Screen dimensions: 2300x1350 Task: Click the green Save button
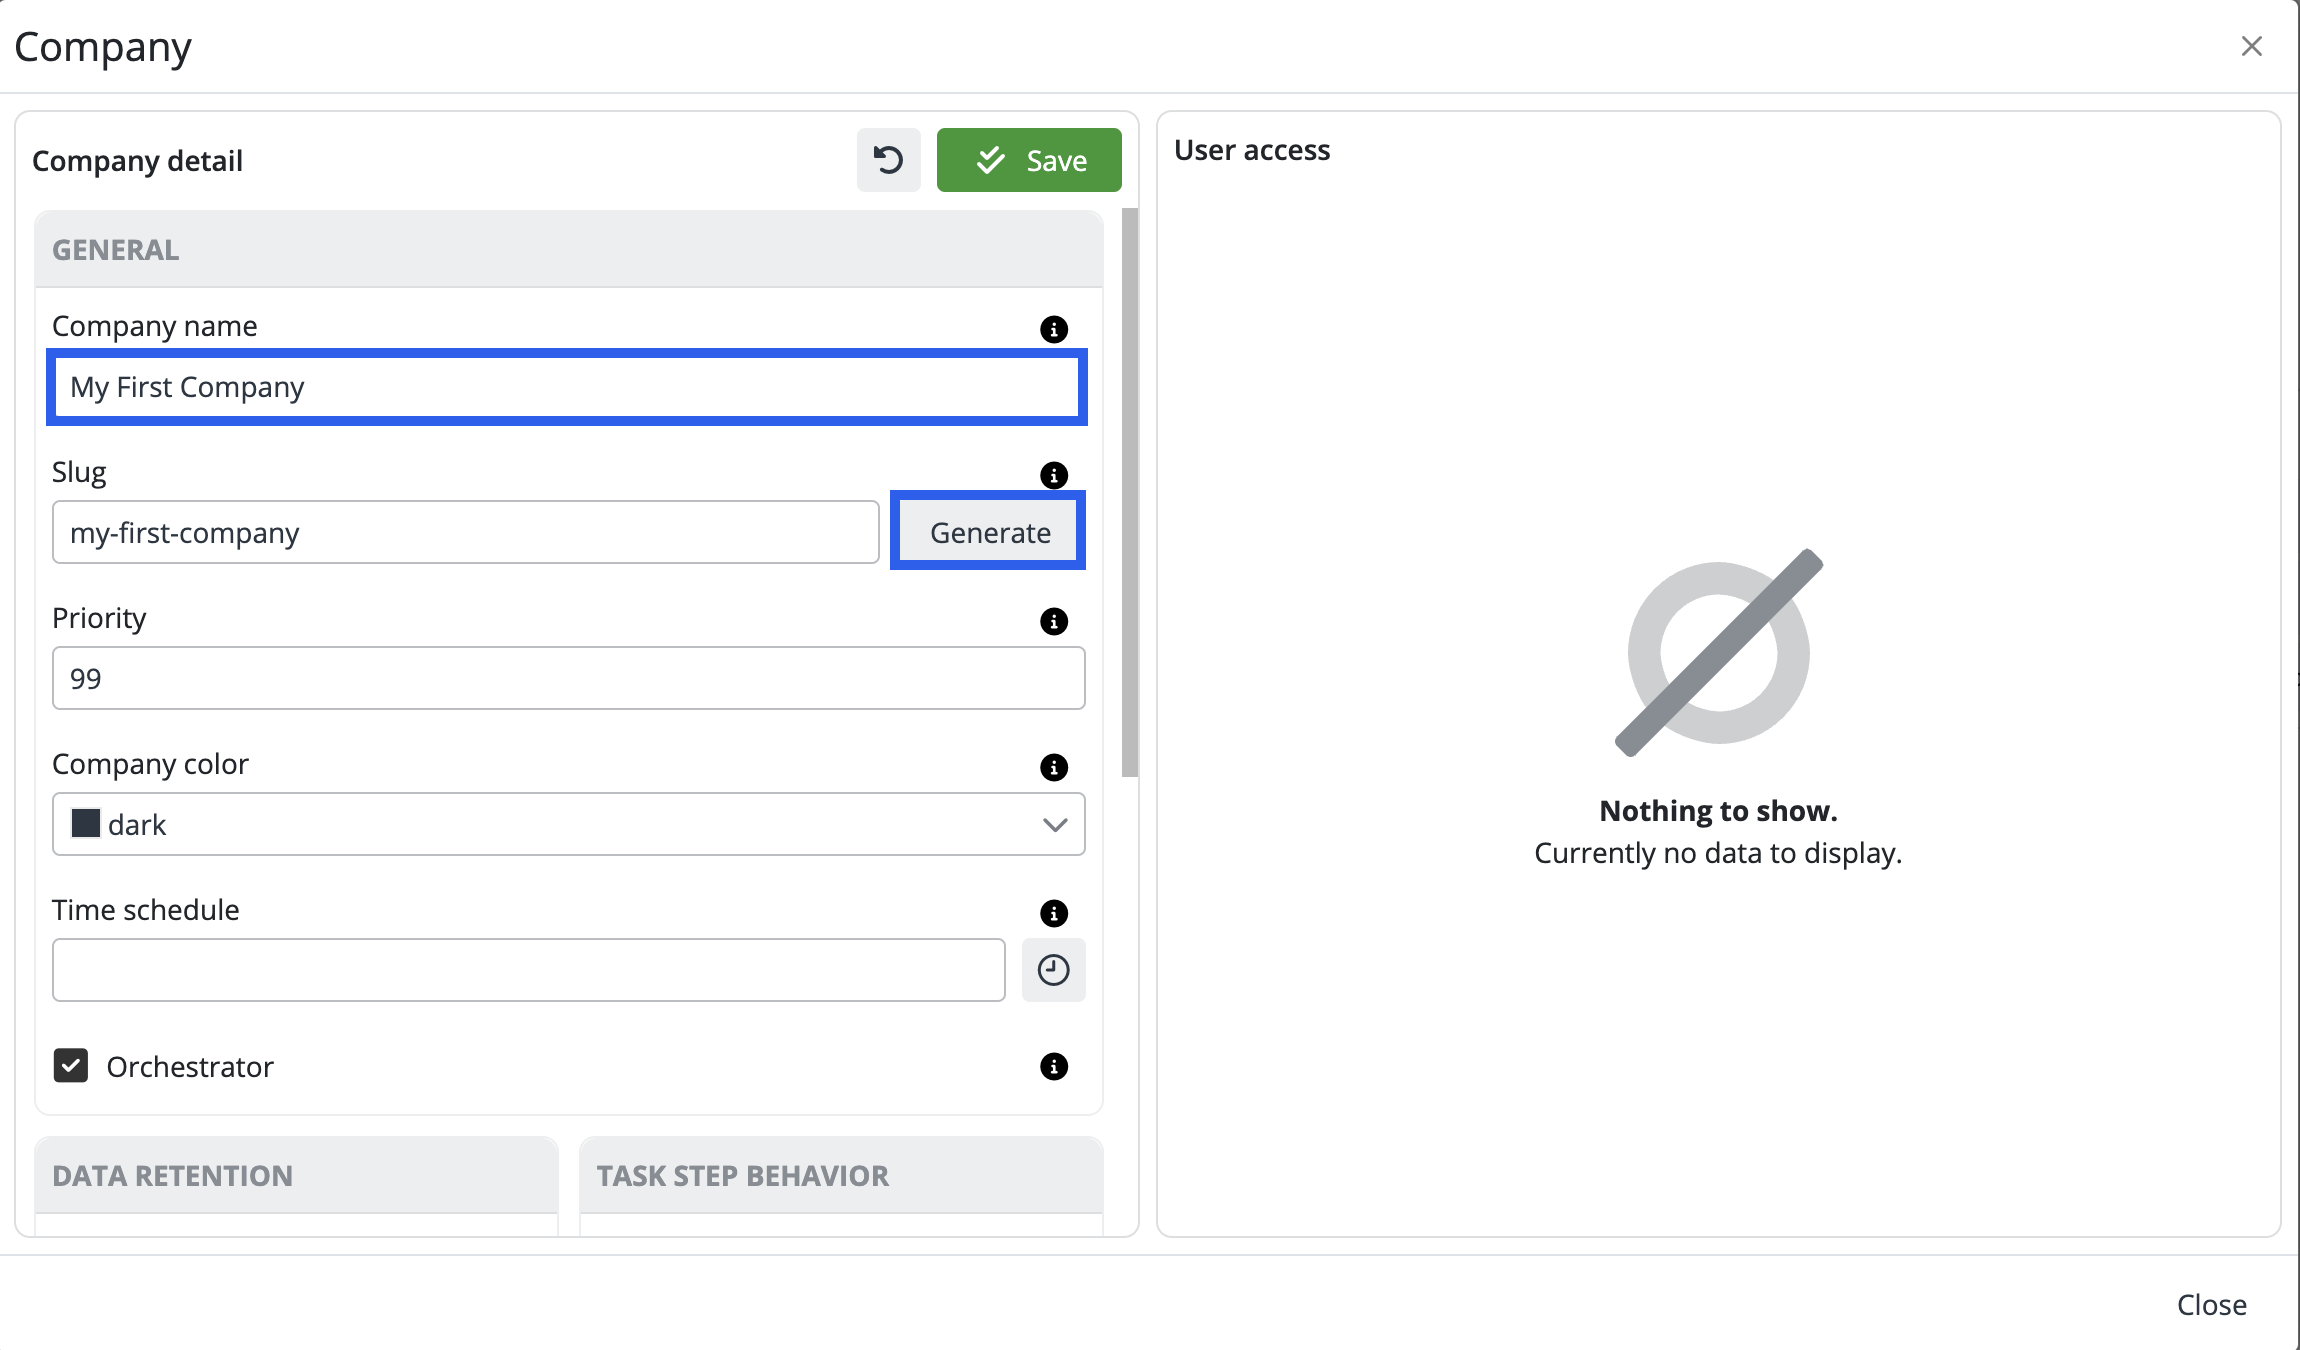click(x=1029, y=160)
